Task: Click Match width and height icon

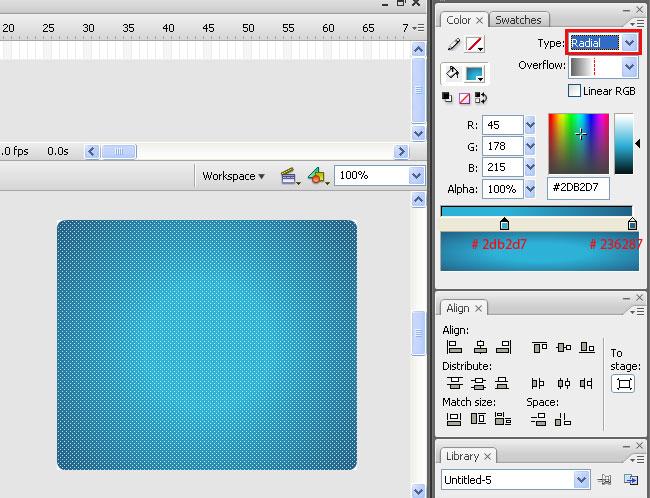Action: 503,419
